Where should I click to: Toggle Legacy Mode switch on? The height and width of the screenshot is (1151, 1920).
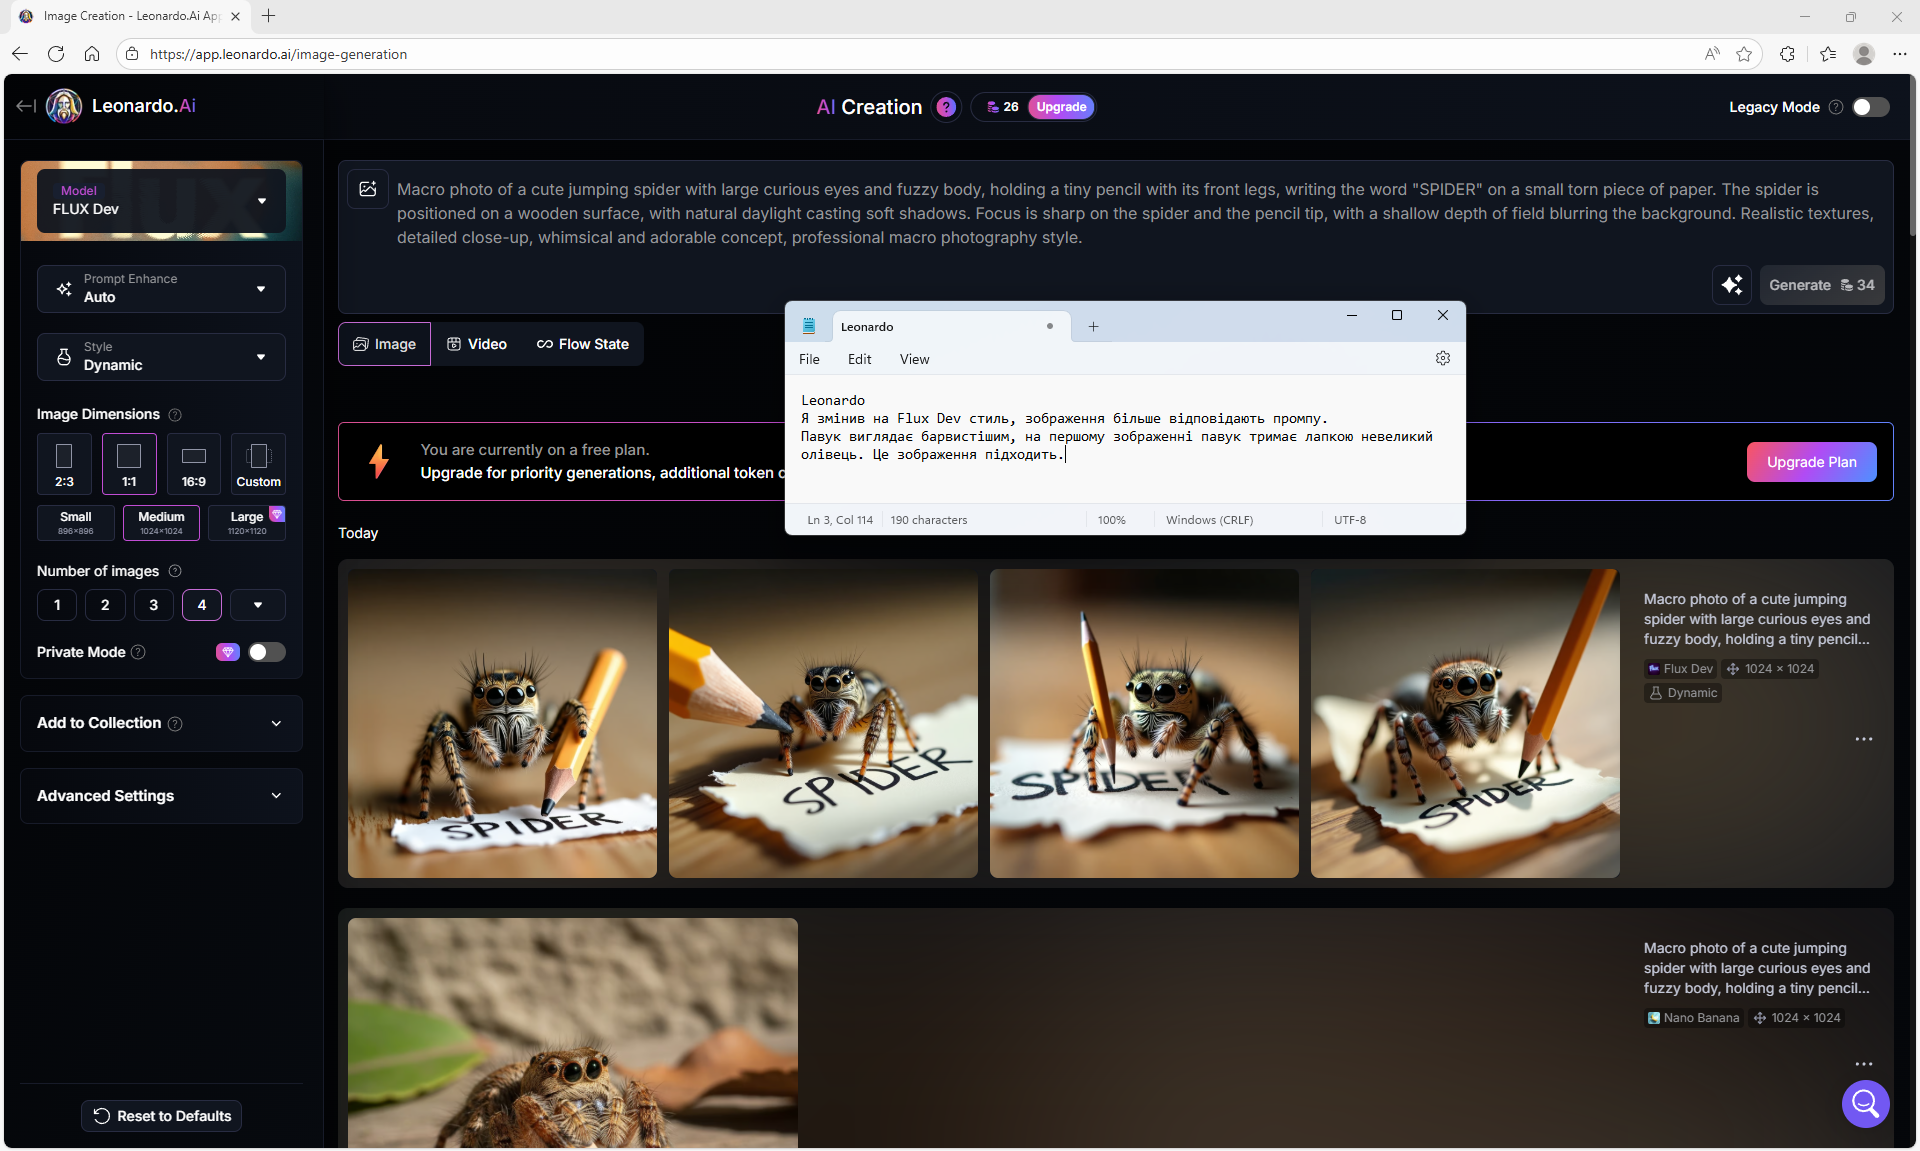(1870, 107)
